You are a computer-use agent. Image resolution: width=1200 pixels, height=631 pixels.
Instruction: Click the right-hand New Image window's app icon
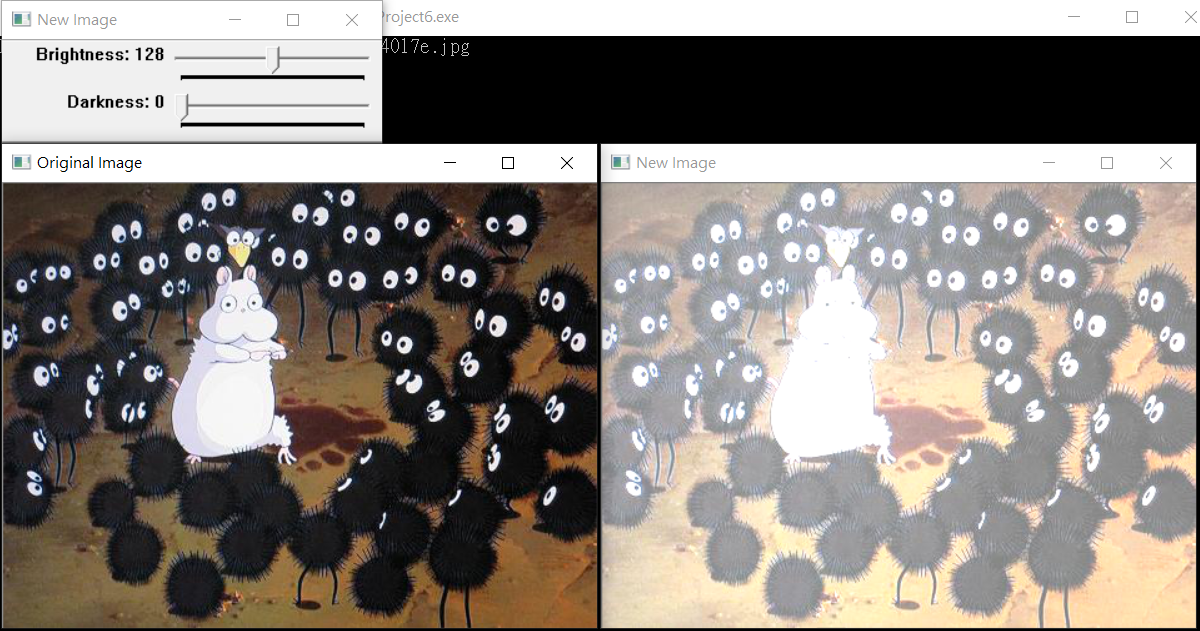[620, 162]
